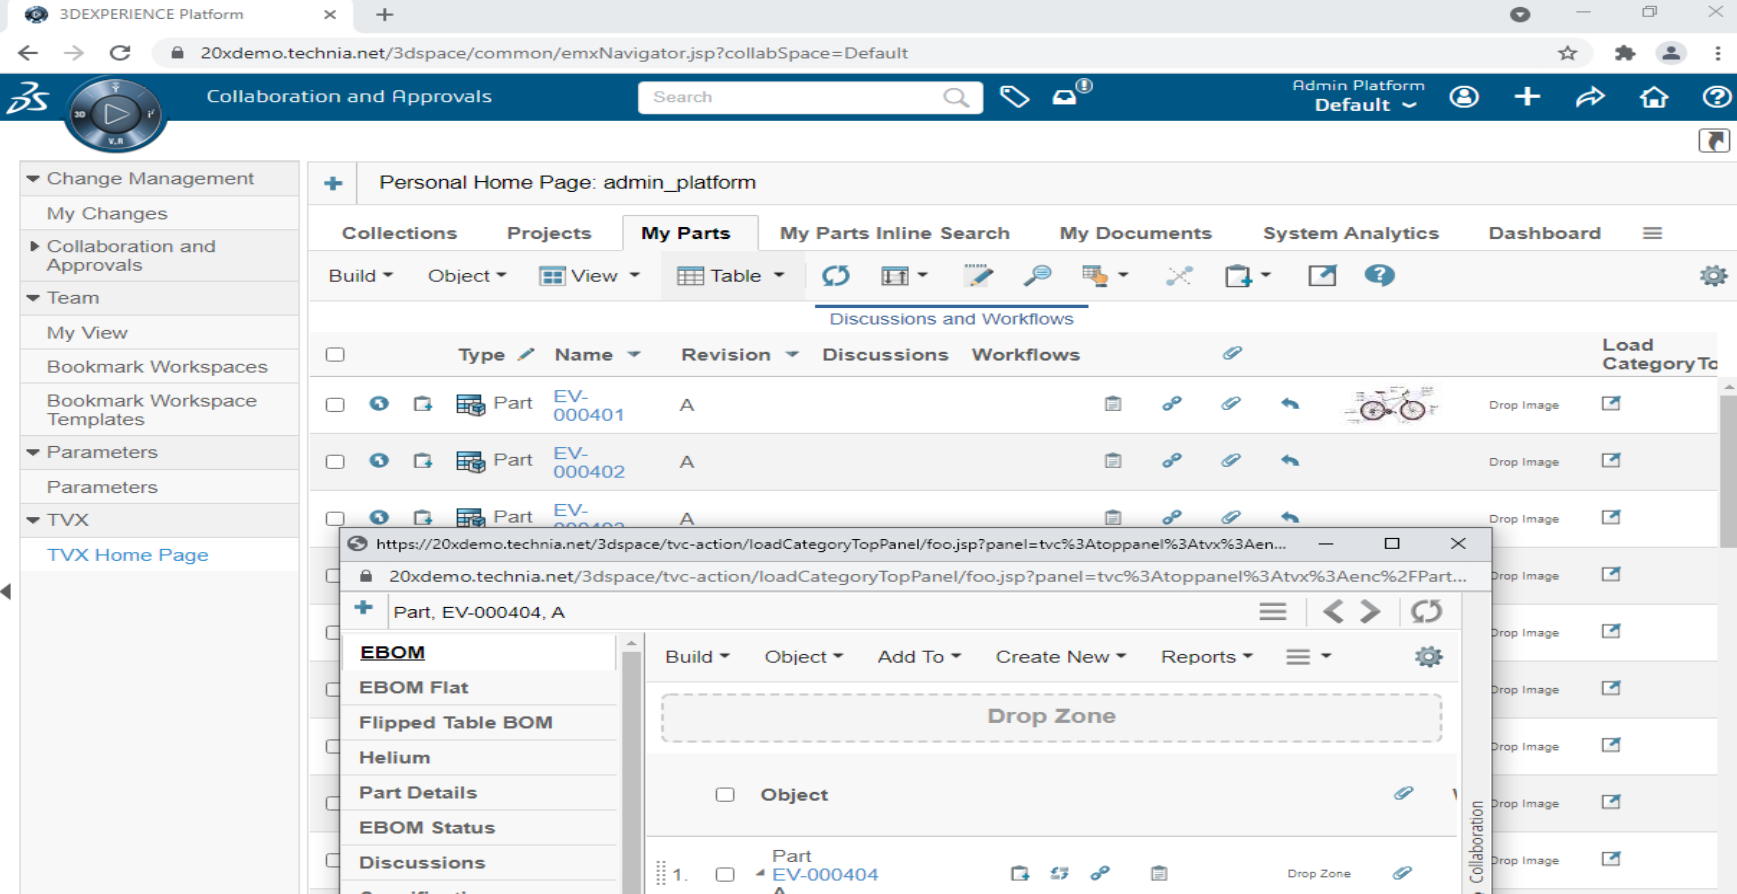The image size is (1737, 894).
Task: Open TVX Home Page in sidebar
Action: coord(127,555)
